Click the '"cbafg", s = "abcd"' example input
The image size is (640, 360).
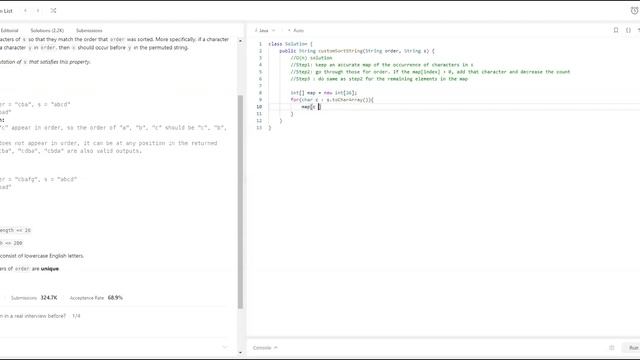pyautogui.click(x=45, y=179)
